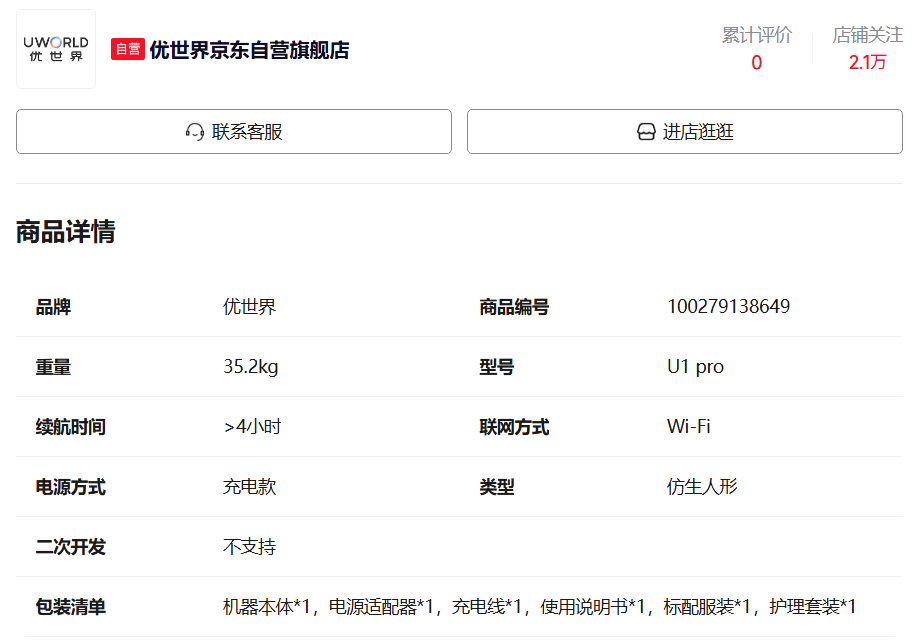
Task: Select the 店铺关注 label
Action: click(x=867, y=35)
